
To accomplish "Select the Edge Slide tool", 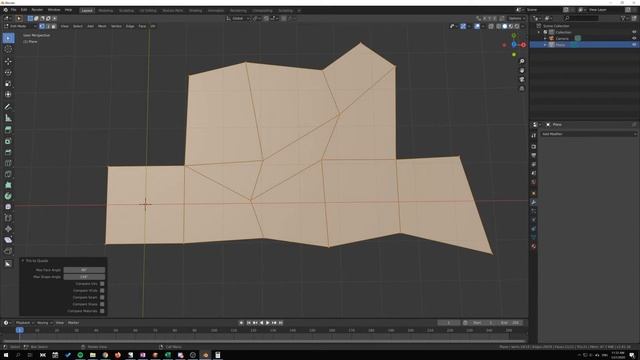I will coord(8,218).
